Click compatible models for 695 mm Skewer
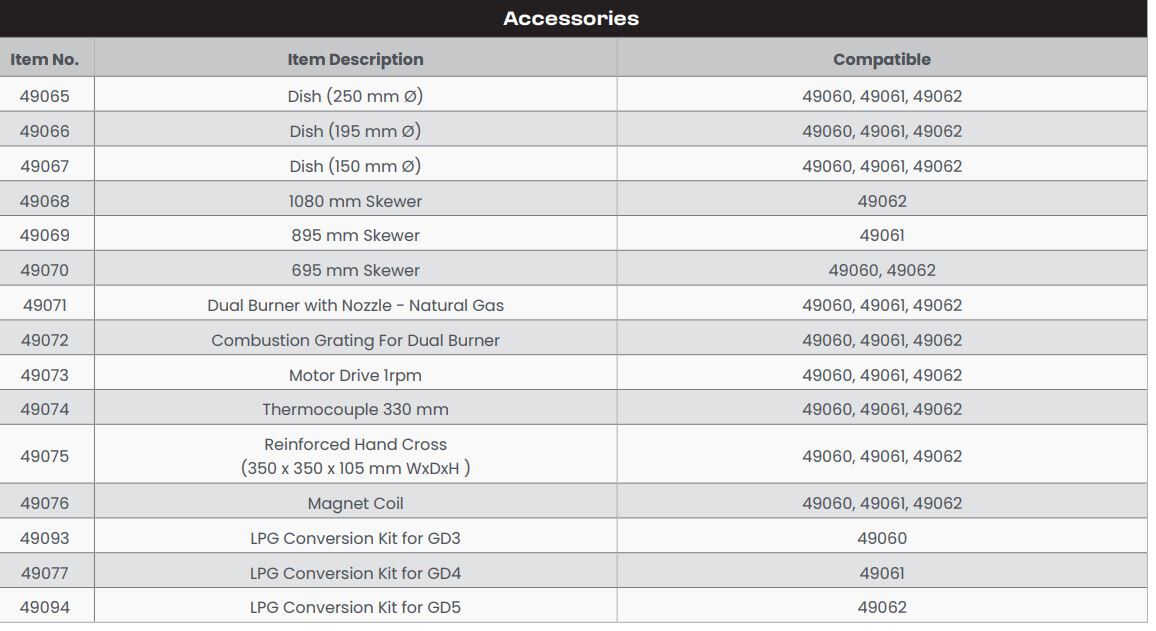1156x631 pixels. click(881, 270)
